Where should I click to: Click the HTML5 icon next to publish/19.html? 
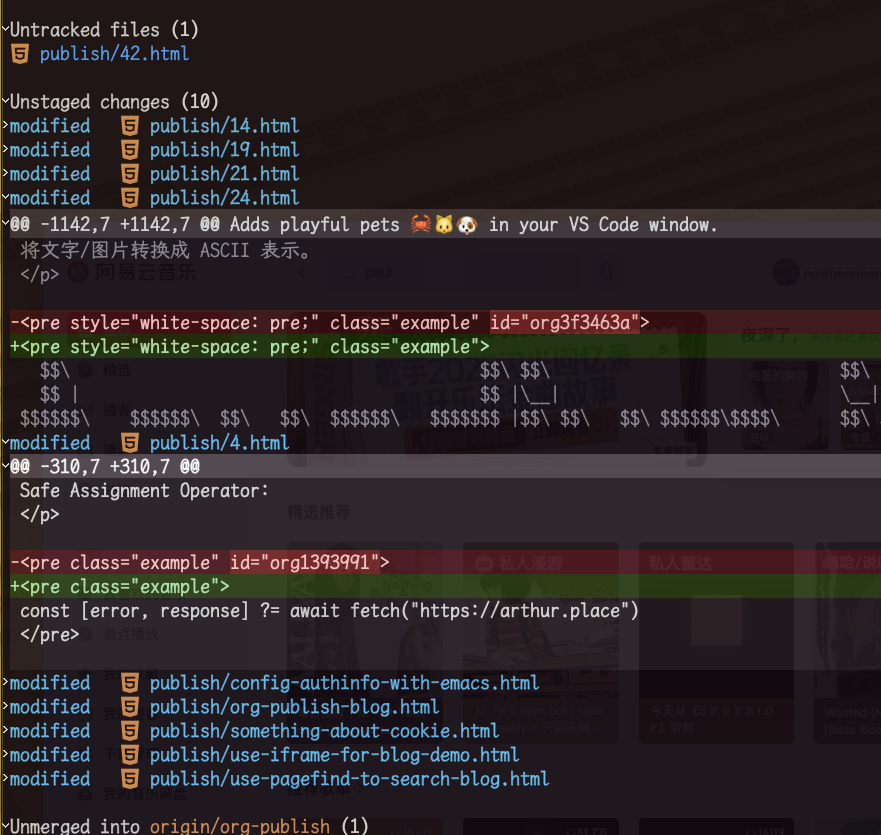(x=129, y=150)
